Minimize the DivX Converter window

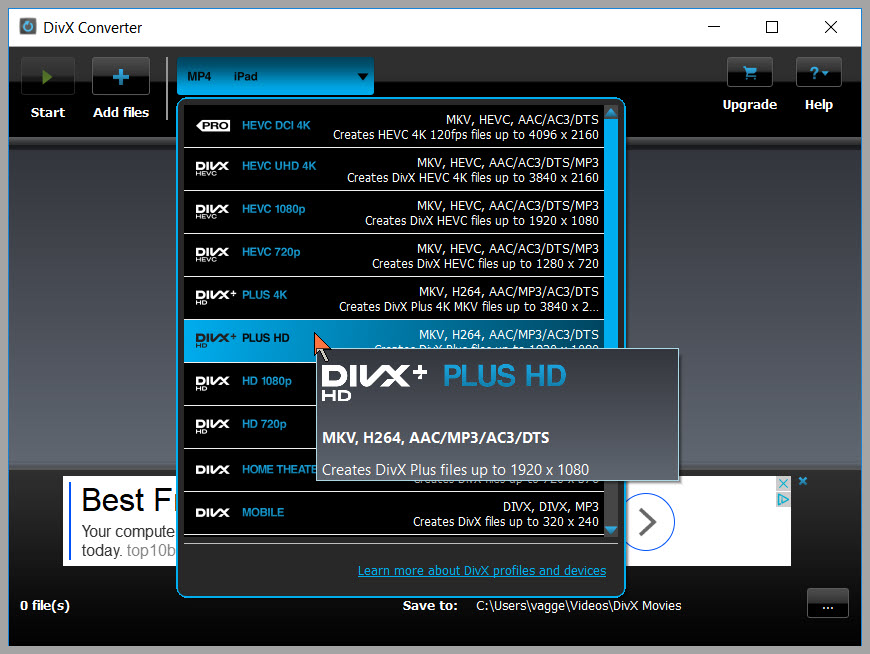pyautogui.click(x=714, y=27)
